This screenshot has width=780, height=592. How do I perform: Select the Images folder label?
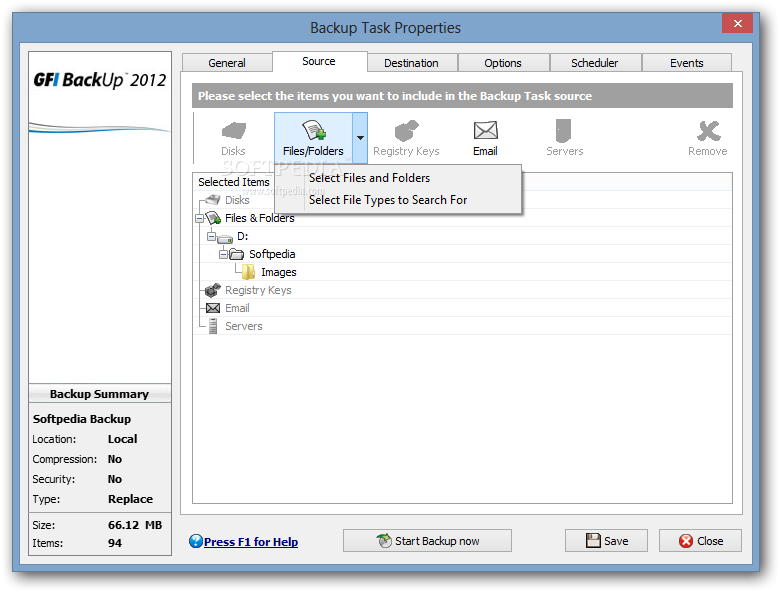tap(279, 272)
